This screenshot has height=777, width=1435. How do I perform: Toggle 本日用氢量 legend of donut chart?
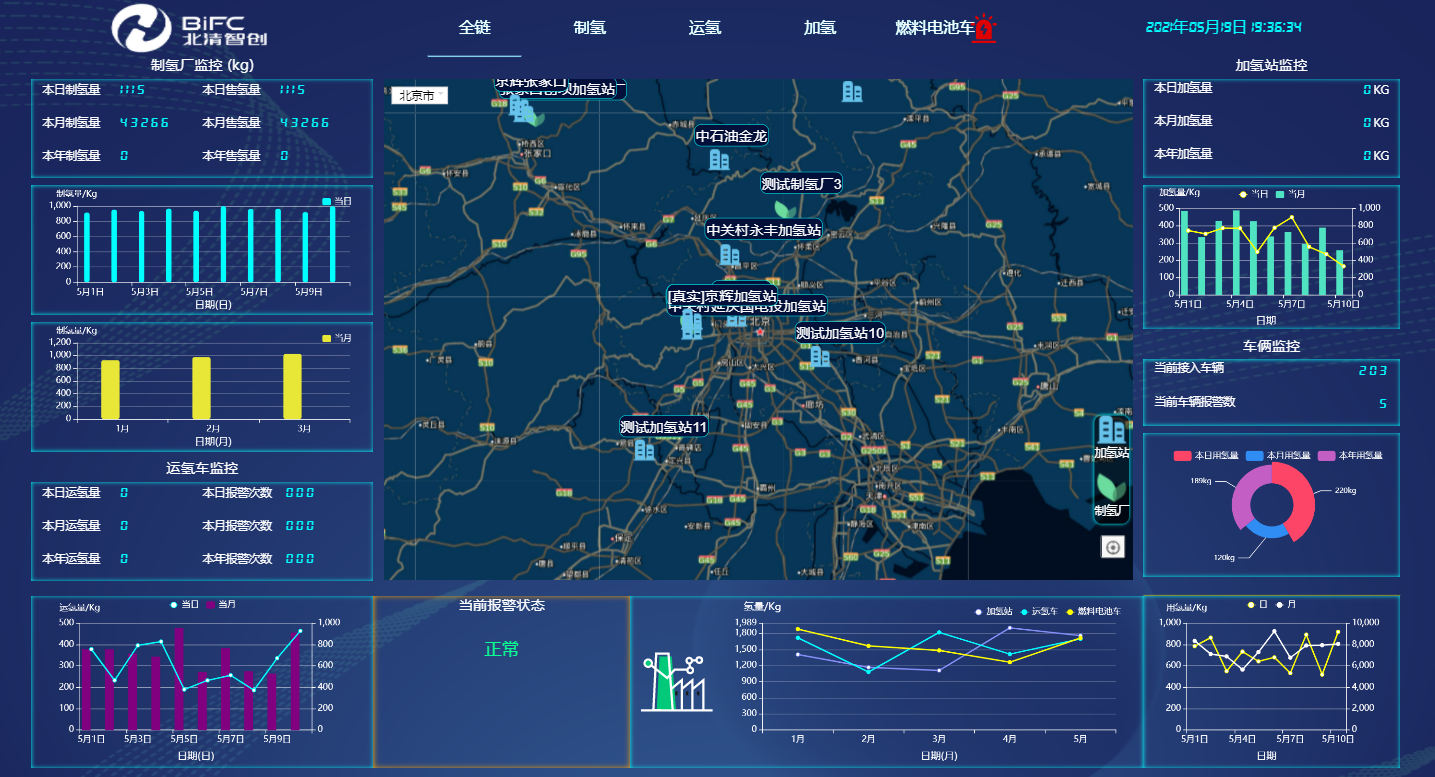point(1206,456)
